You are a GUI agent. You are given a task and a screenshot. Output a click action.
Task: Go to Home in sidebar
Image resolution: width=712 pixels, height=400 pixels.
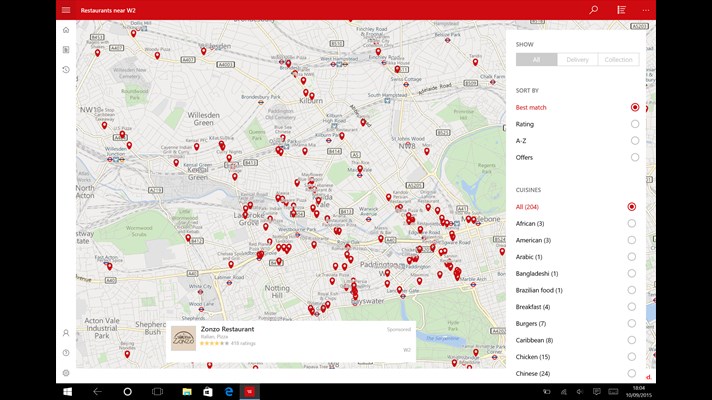[x=66, y=30]
